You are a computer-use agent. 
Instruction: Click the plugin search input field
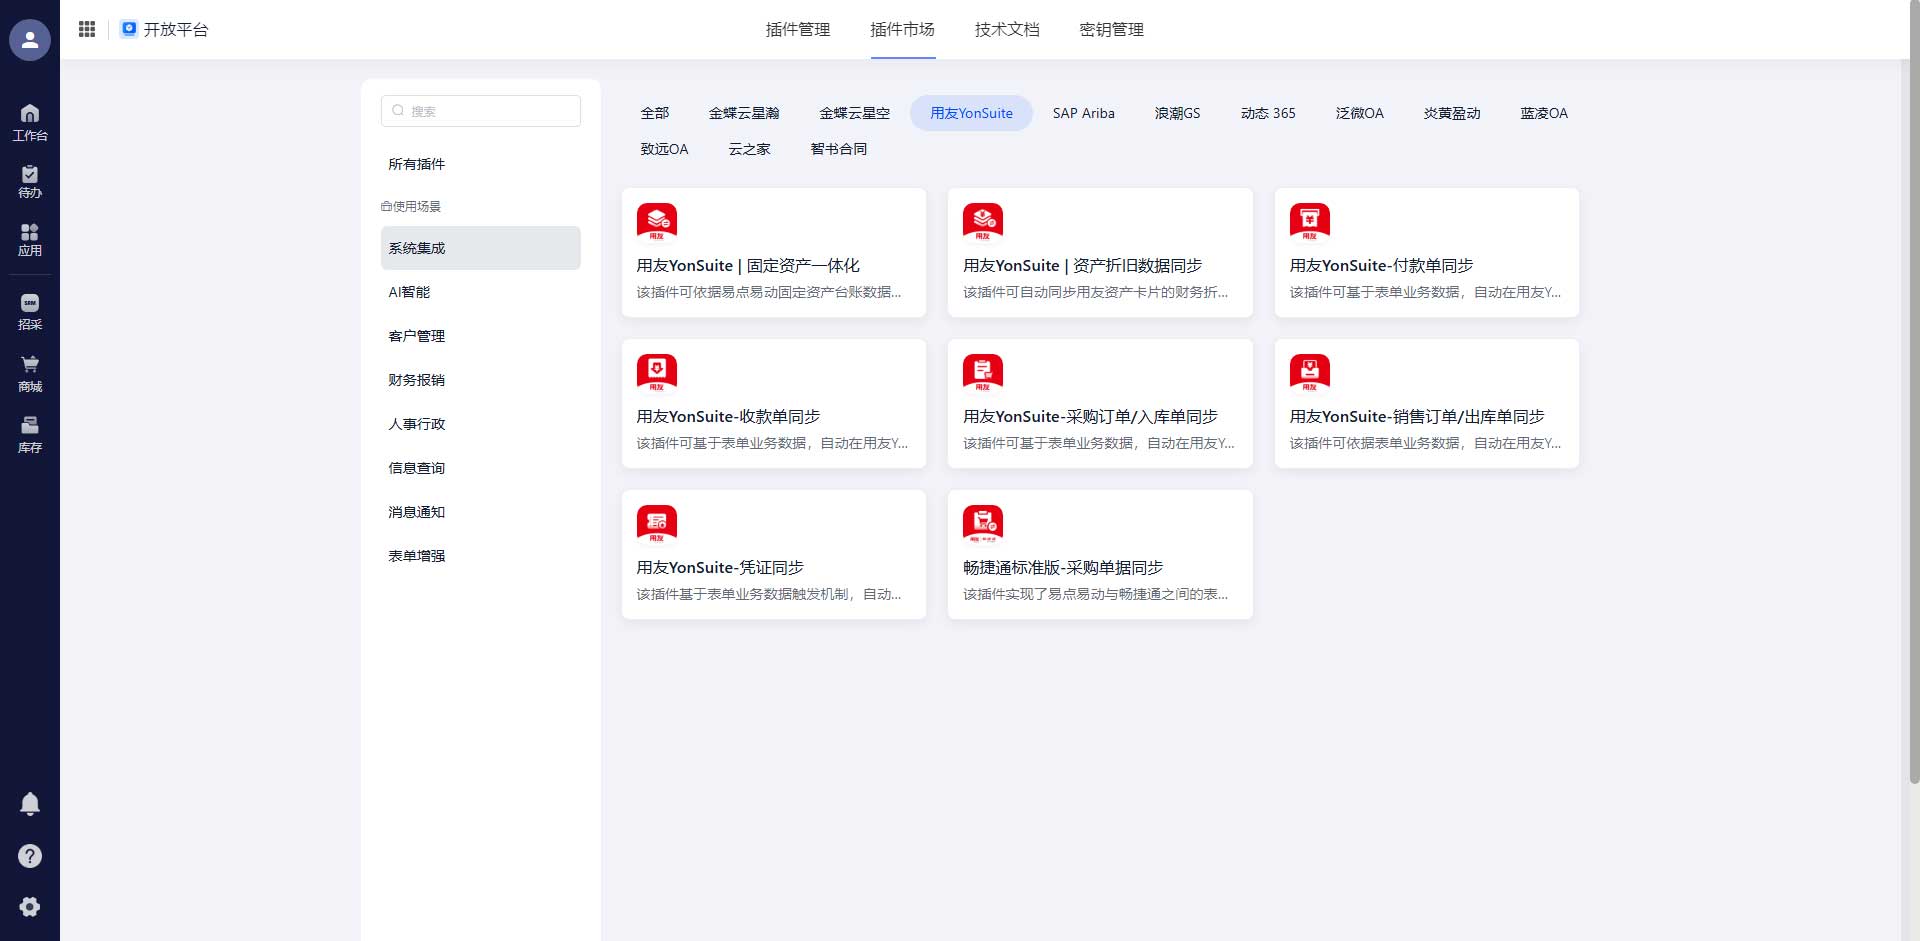[481, 111]
